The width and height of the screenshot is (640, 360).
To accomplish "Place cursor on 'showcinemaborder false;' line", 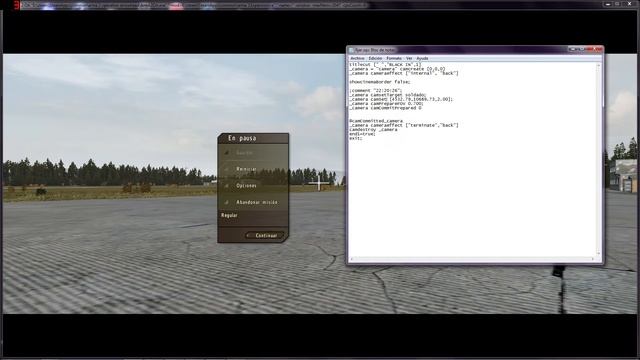I will click(x=380, y=82).
